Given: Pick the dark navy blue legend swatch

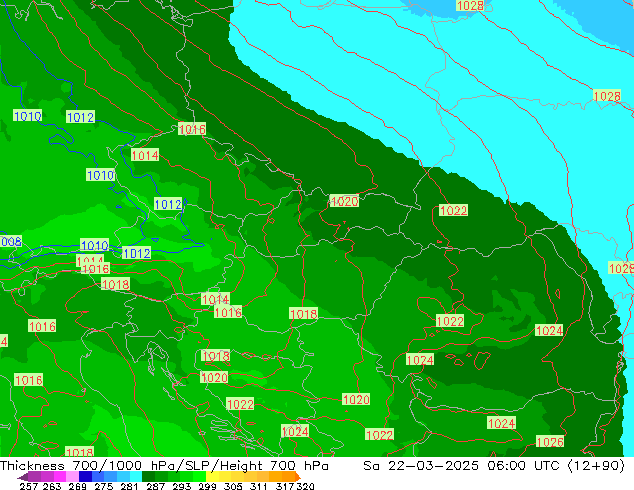Looking at the screenshot, I should click(x=85, y=477).
